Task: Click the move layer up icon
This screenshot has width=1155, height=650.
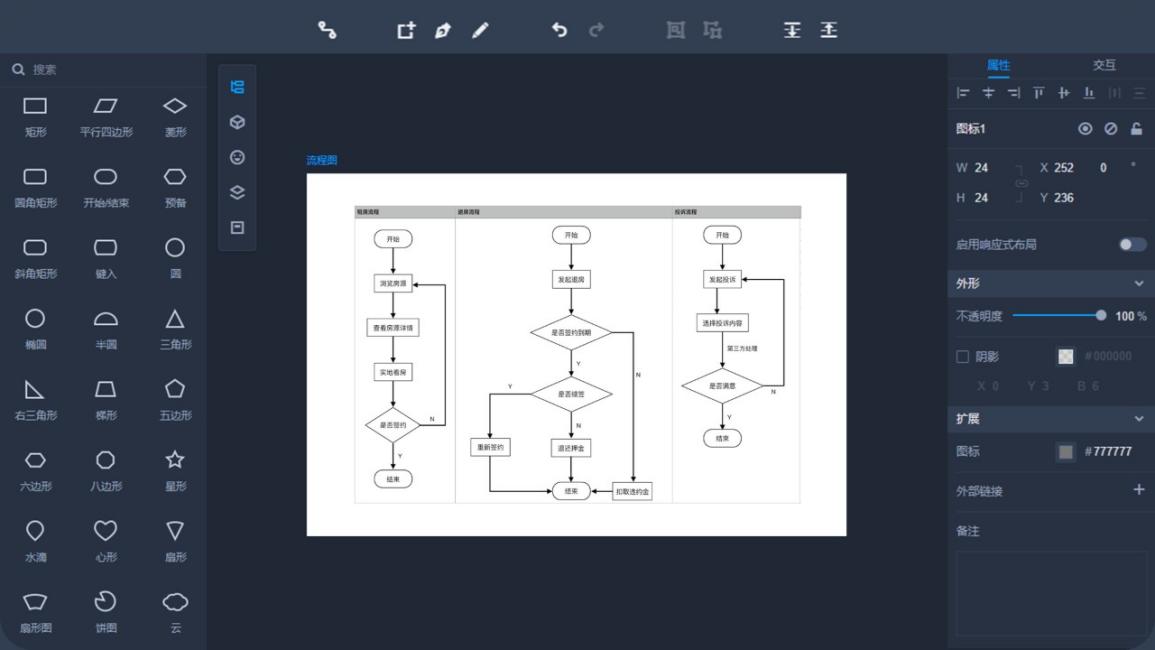Action: pyautogui.click(x=829, y=30)
